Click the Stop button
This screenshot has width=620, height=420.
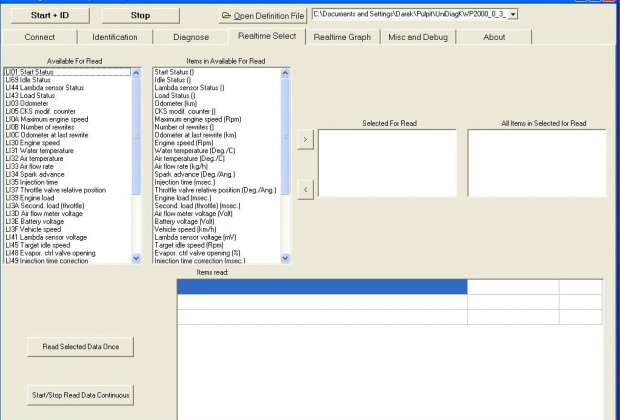click(140, 15)
